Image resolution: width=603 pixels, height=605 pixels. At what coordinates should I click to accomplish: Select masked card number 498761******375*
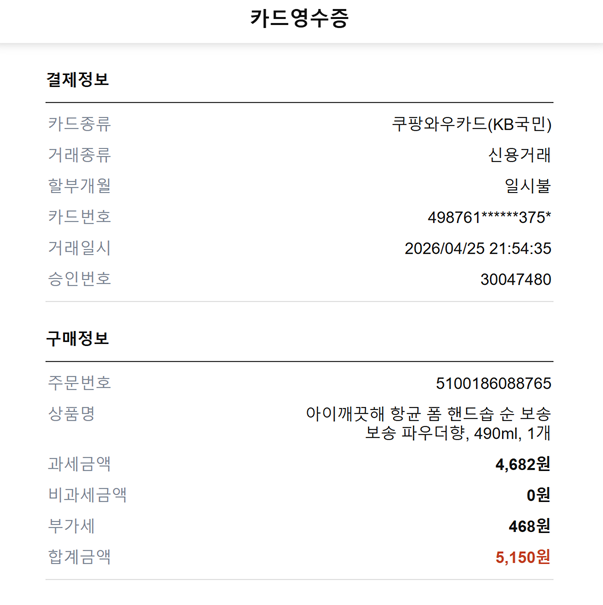pyautogui.click(x=490, y=217)
